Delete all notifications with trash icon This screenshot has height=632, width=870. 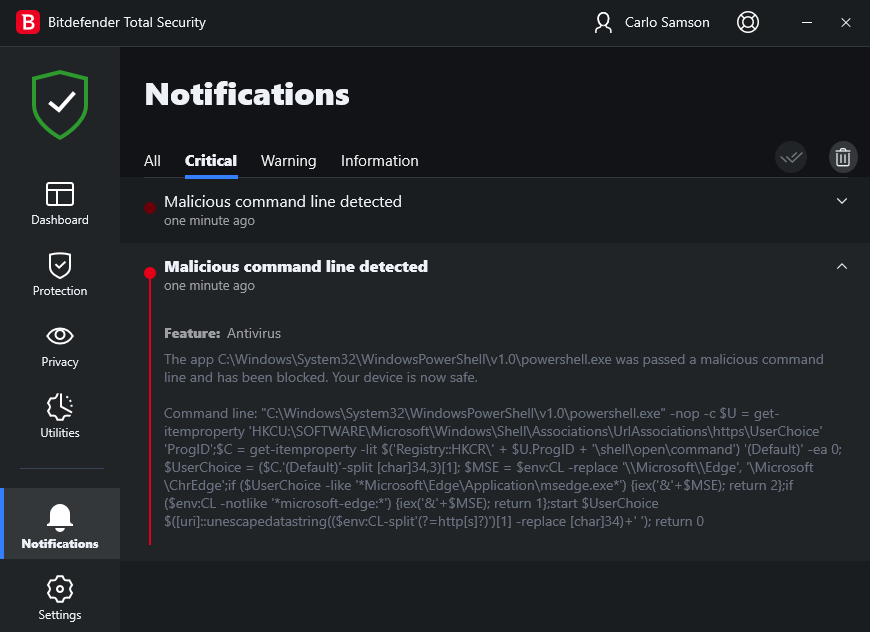click(843, 157)
